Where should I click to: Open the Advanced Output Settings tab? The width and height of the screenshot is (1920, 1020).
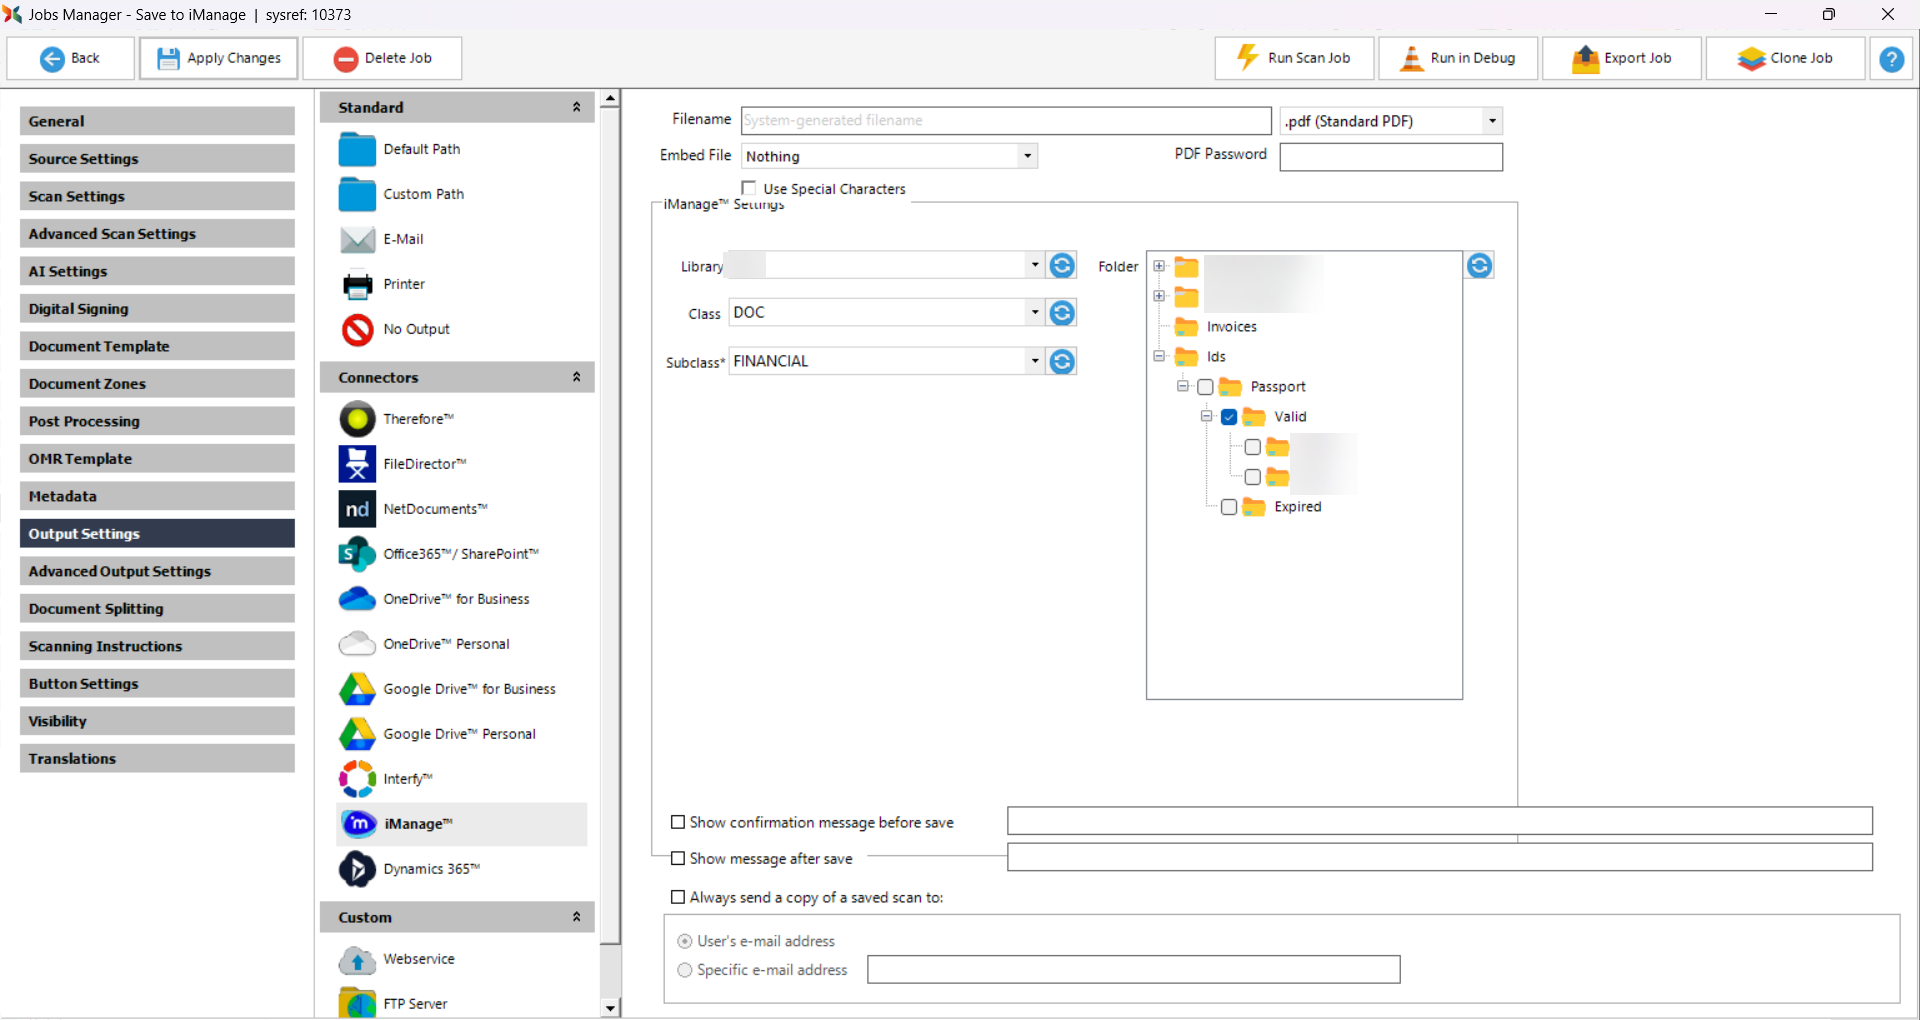pos(157,571)
